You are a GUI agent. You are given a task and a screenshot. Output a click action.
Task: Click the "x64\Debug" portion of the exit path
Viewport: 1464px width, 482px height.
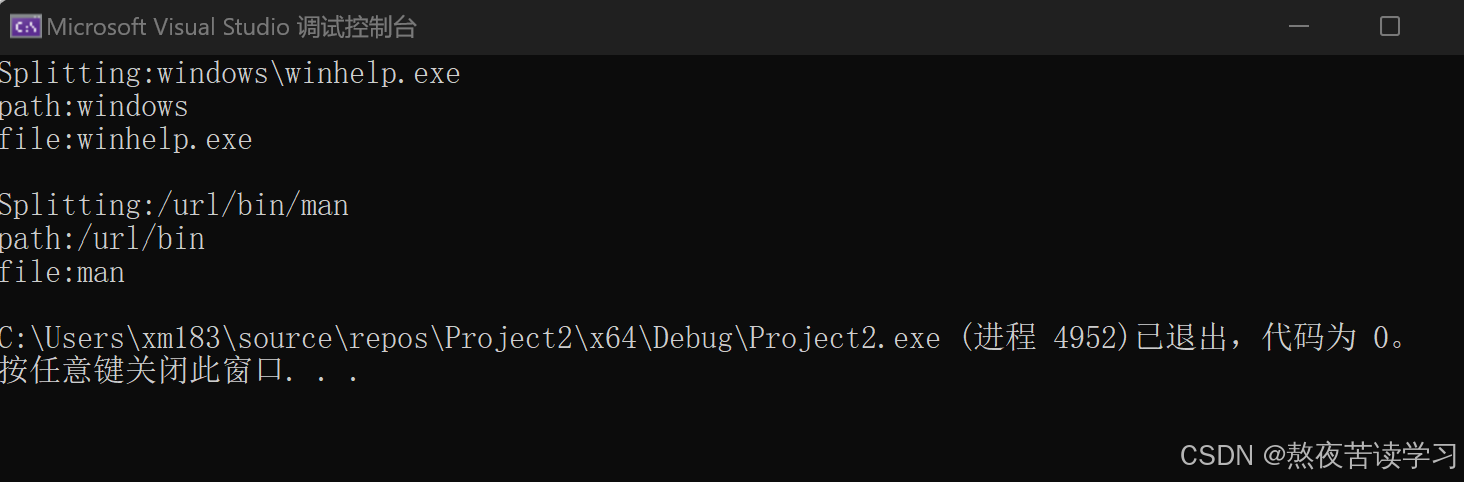coord(659,339)
